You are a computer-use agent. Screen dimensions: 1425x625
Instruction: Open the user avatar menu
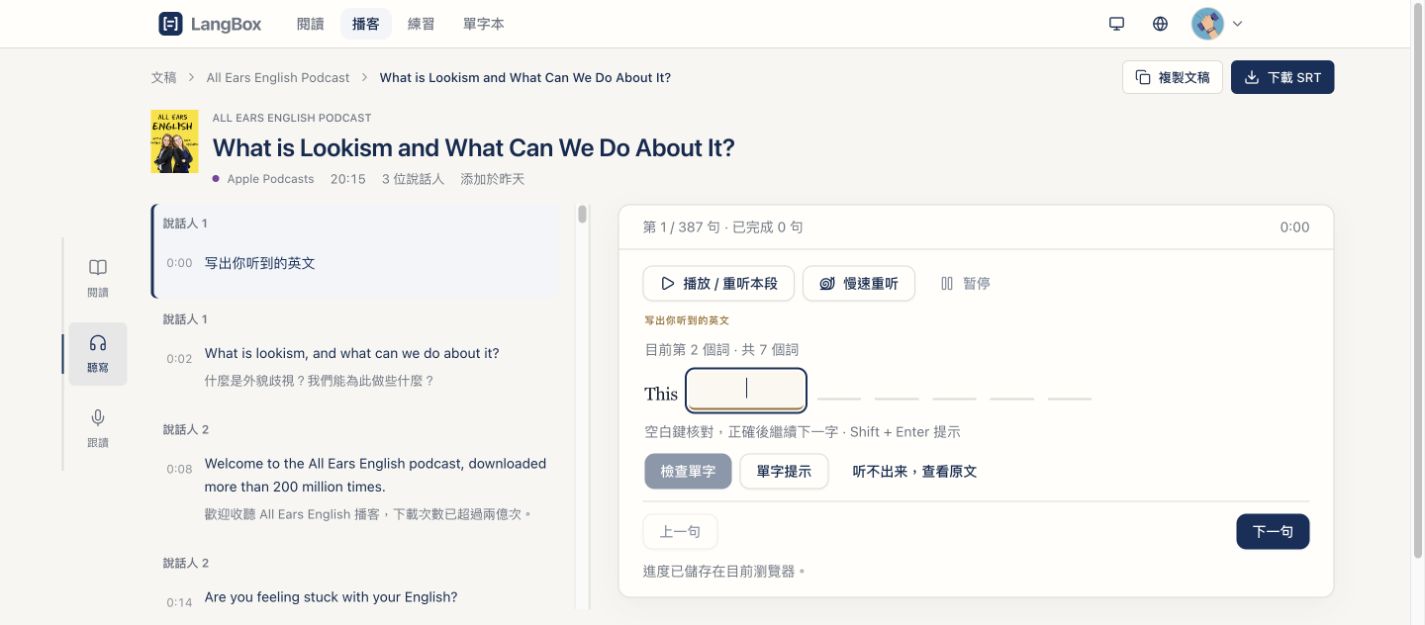(x=1207, y=24)
